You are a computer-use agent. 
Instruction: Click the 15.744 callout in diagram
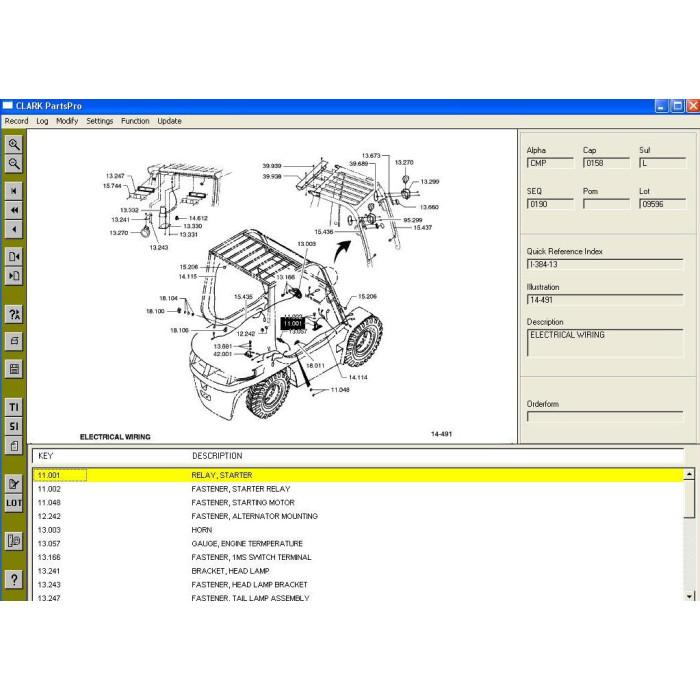(x=112, y=186)
